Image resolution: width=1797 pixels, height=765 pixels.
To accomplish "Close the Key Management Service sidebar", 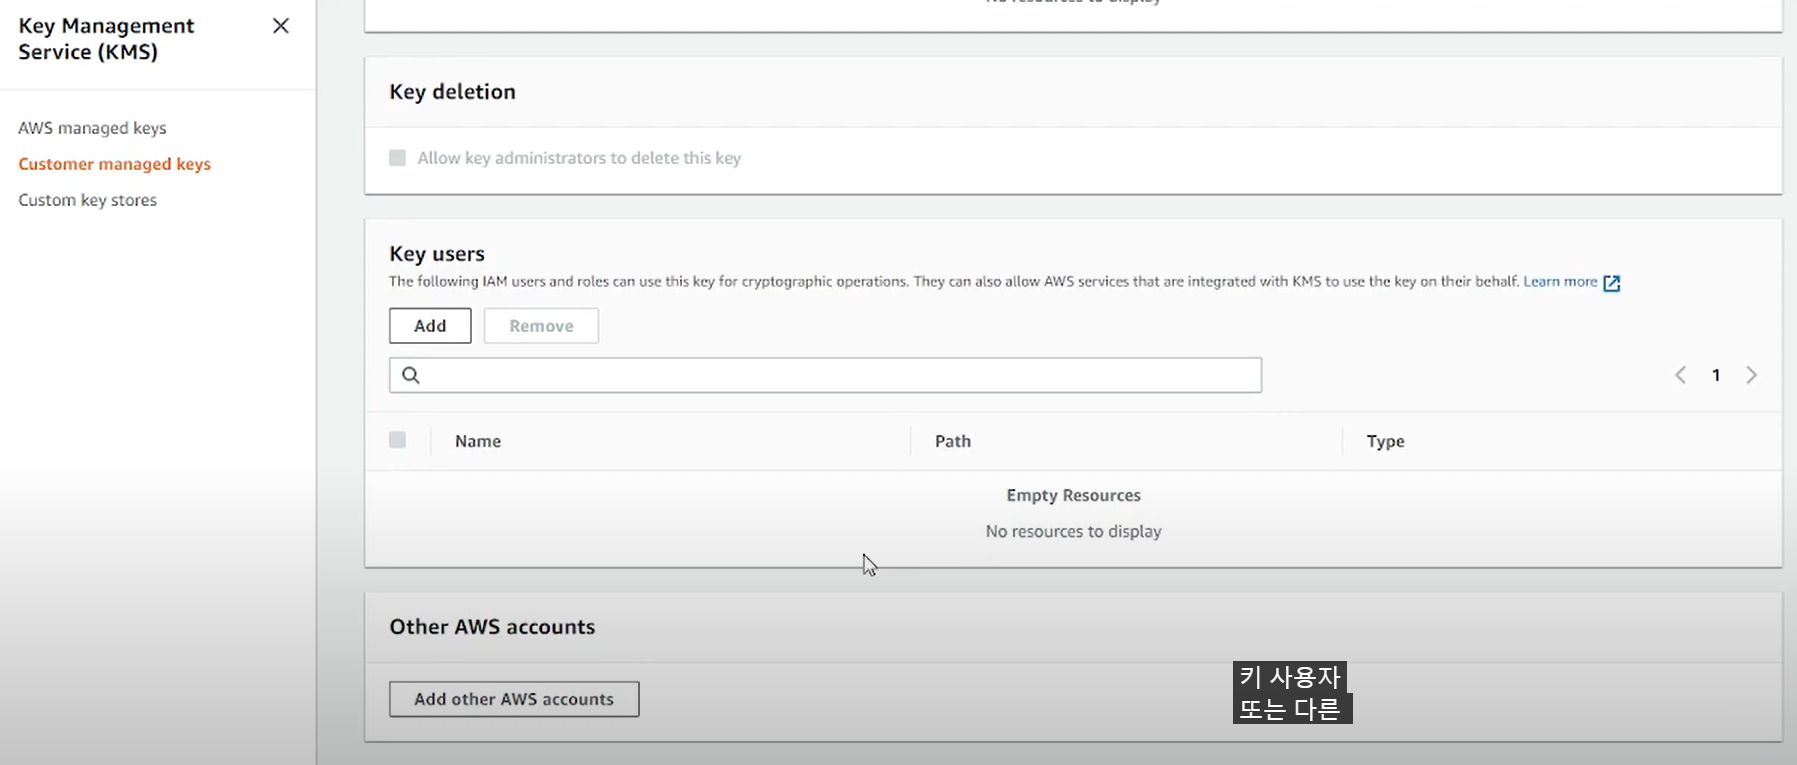I will [281, 26].
